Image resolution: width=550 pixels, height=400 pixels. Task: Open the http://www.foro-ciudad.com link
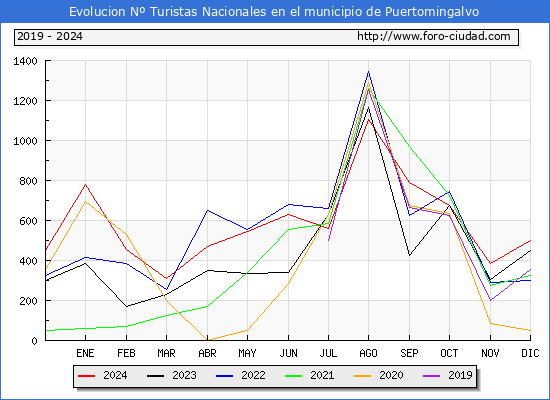pyautogui.click(x=434, y=36)
